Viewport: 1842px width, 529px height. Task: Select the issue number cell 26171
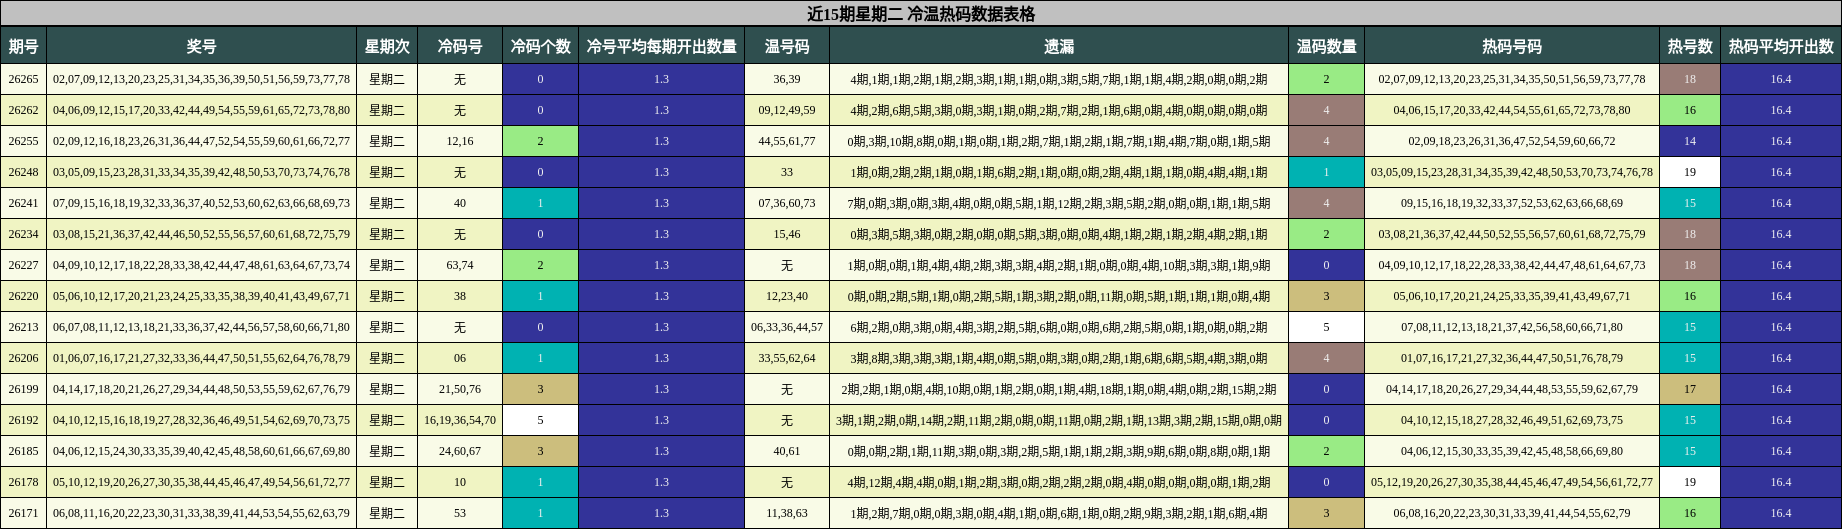23,513
